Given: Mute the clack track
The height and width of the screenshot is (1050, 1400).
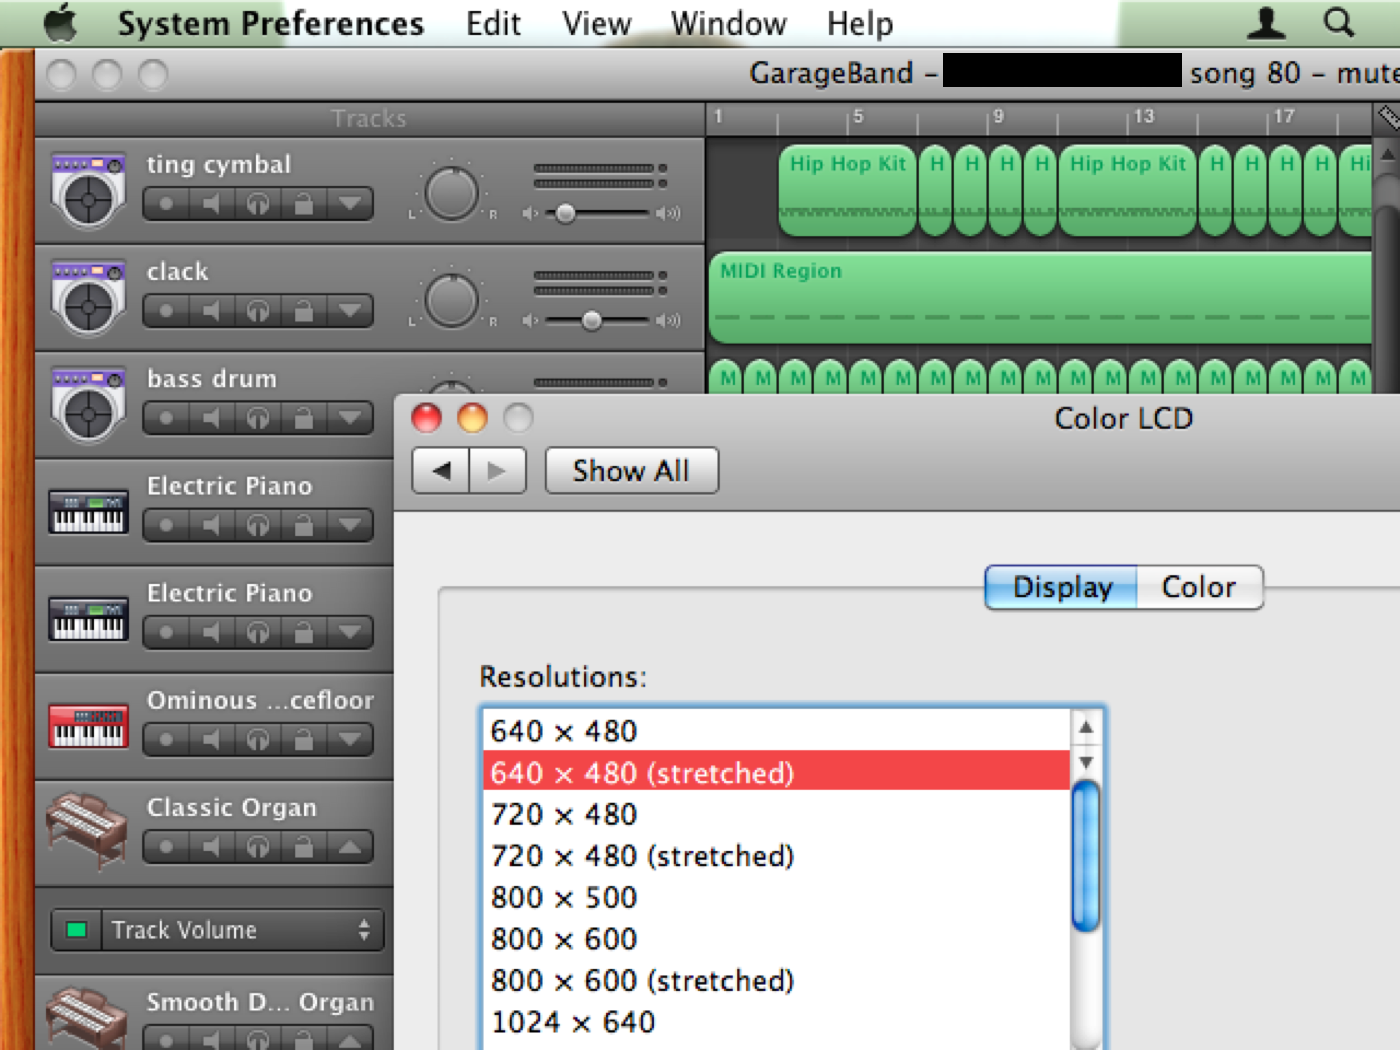Looking at the screenshot, I should point(212,311).
